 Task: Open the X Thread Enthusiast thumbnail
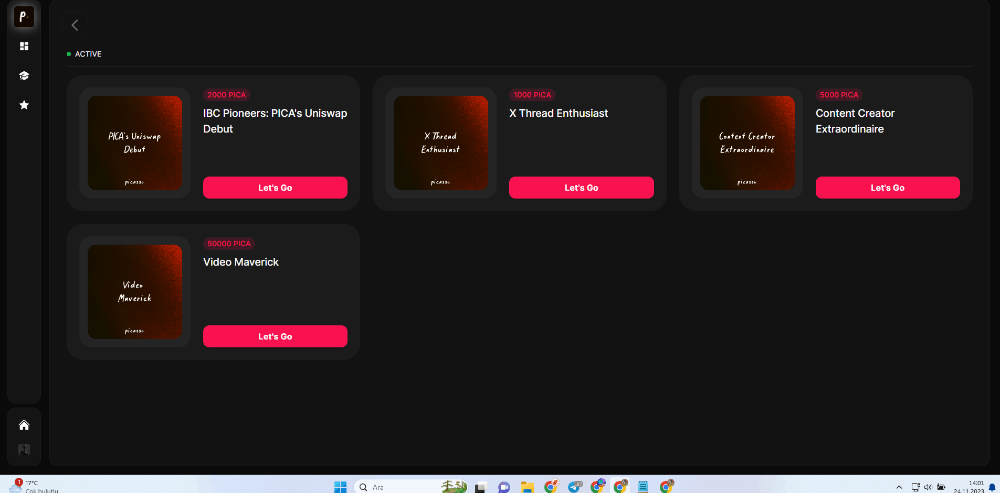(441, 143)
